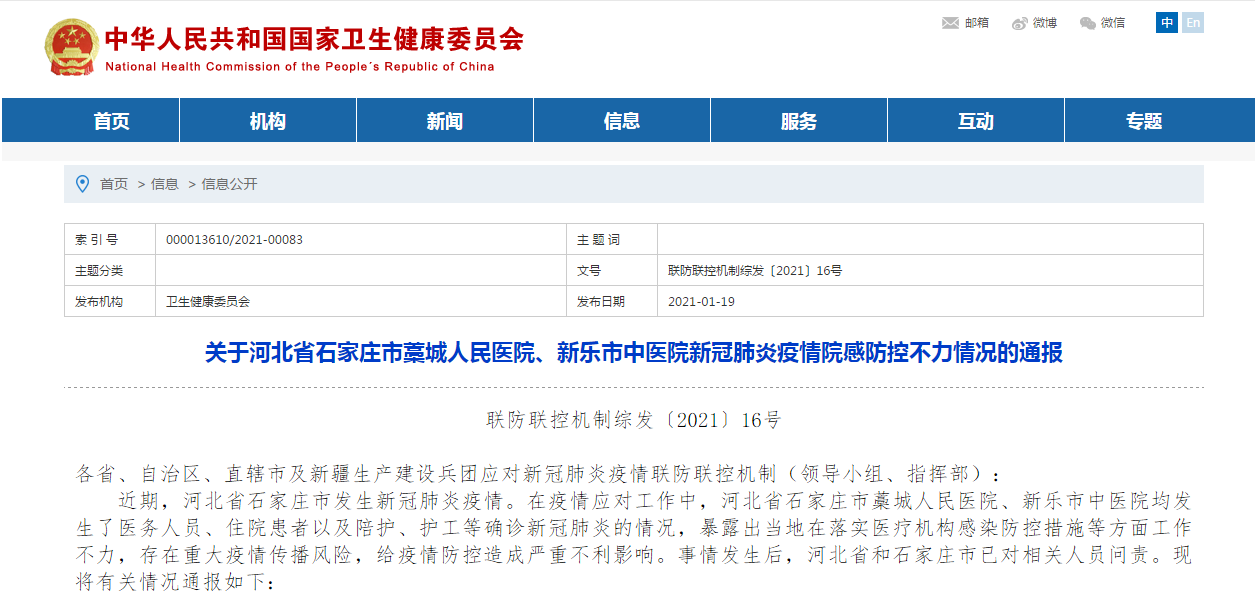
Task: Click the 信息 breadcrumb link
Action: point(165,184)
